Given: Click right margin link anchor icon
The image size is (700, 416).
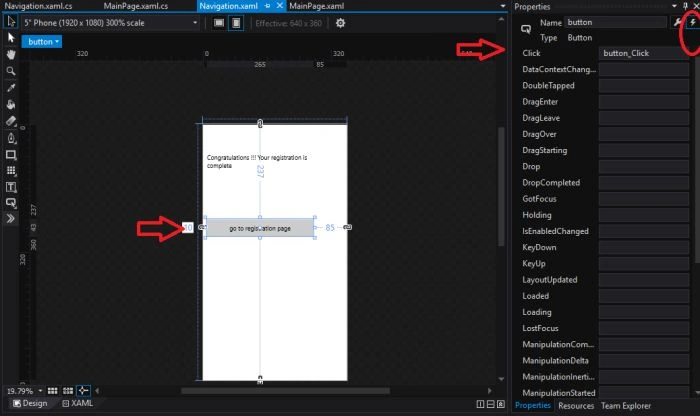Looking at the screenshot, I should (x=347, y=227).
